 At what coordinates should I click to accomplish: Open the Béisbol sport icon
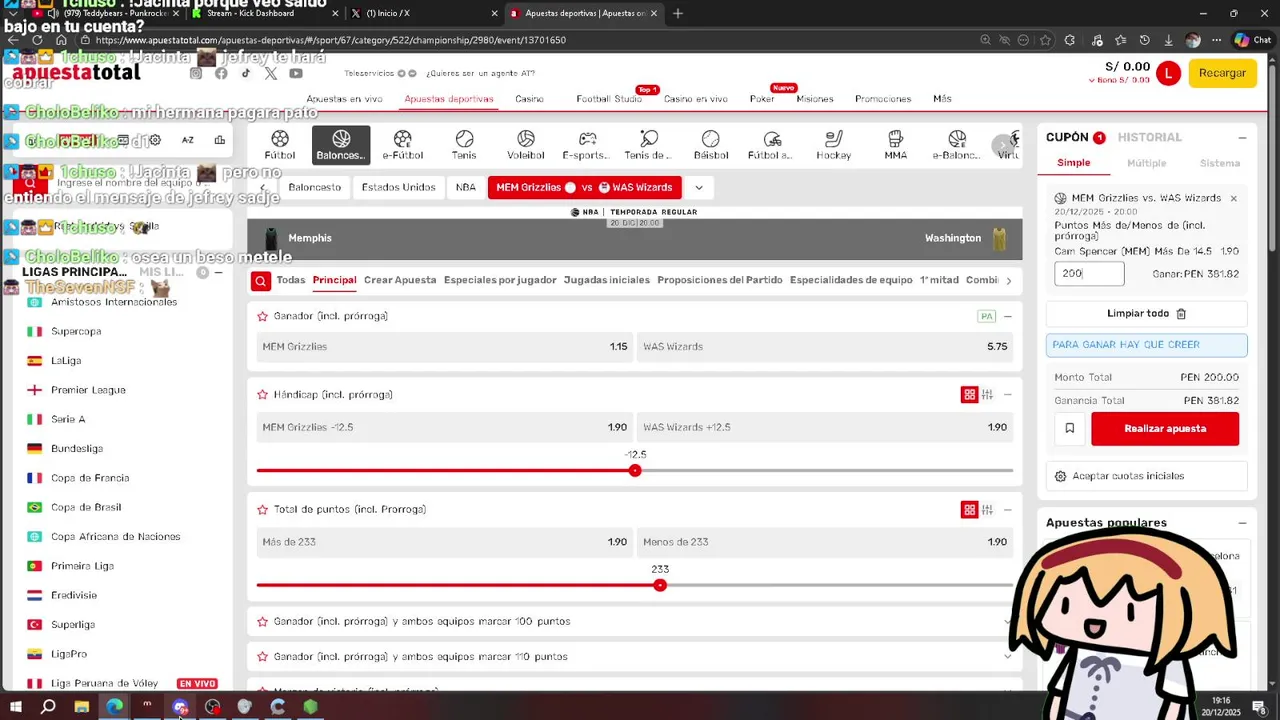(x=711, y=145)
